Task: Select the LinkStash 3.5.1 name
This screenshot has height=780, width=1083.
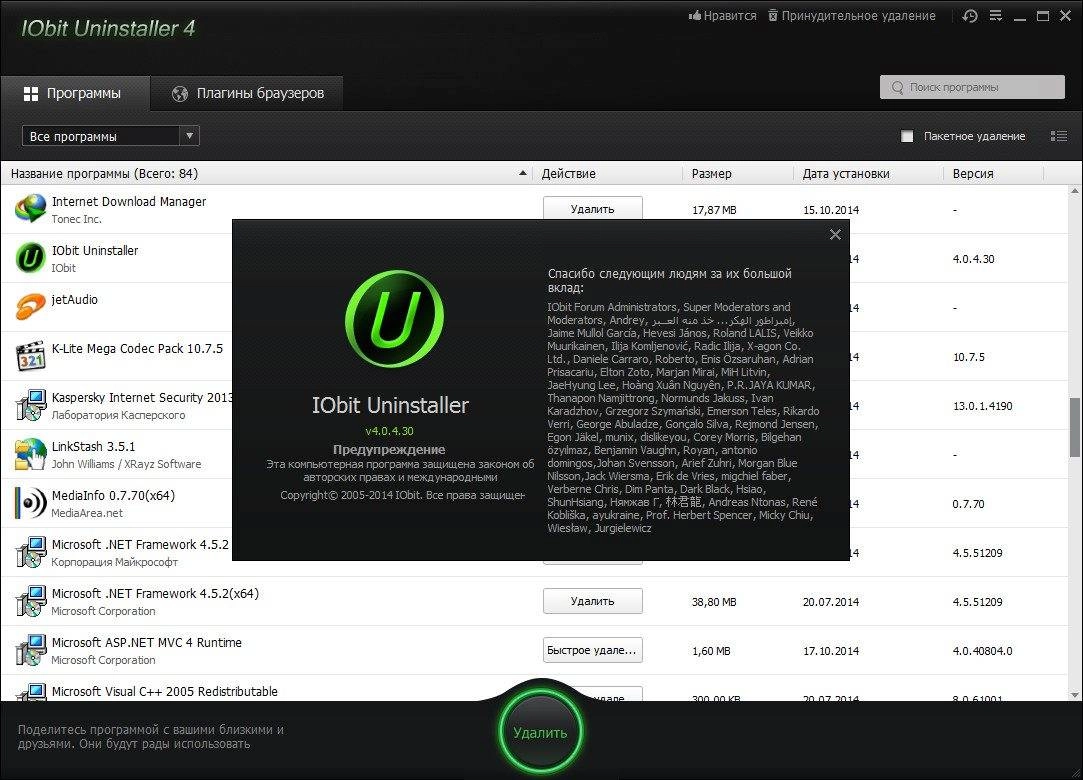Action: coord(93,447)
